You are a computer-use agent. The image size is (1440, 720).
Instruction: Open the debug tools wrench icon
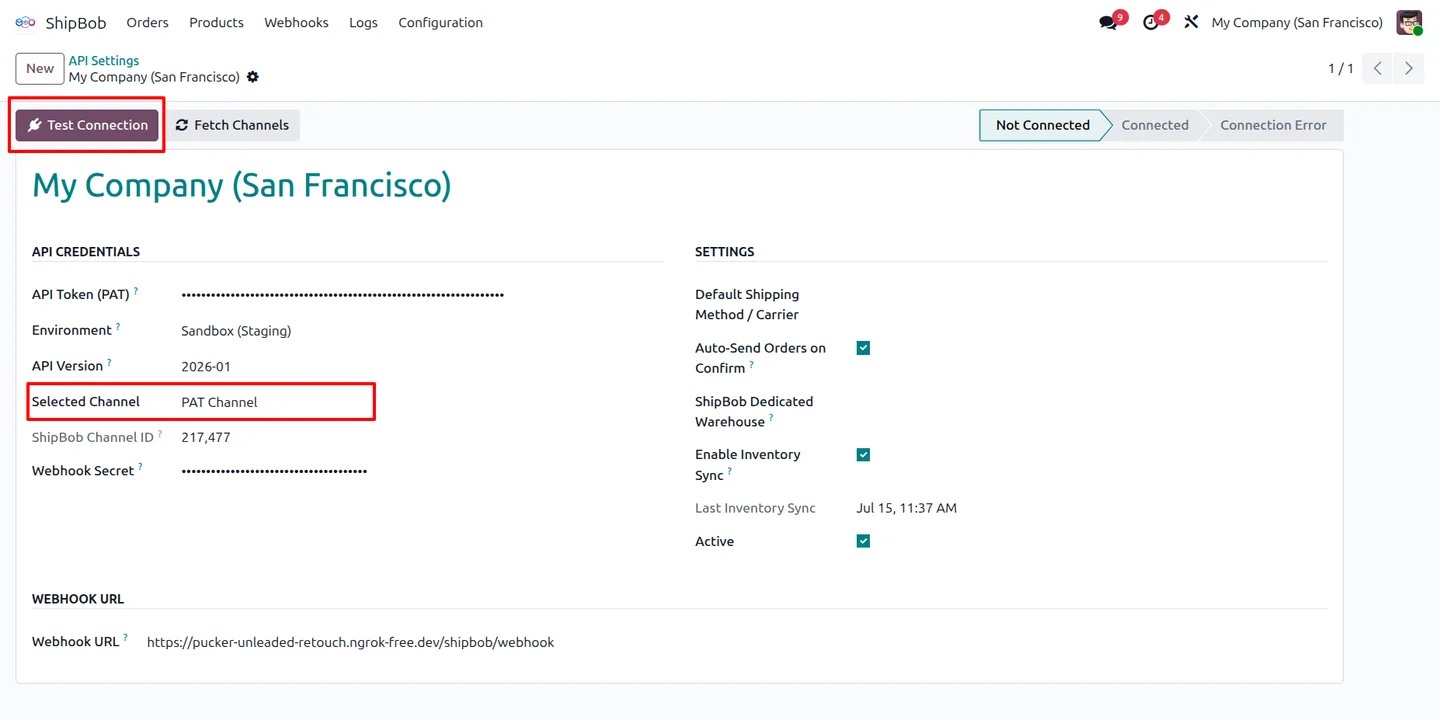[x=1191, y=22]
